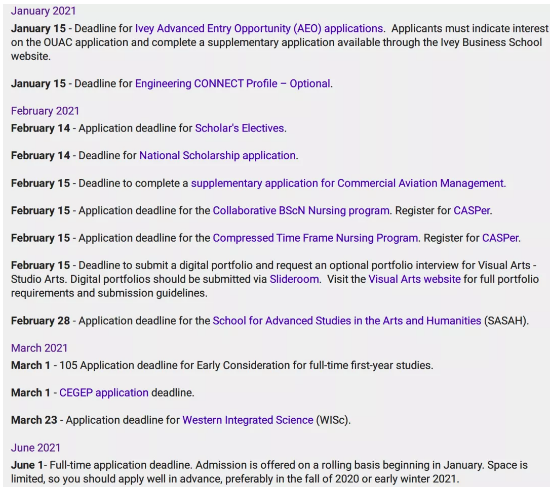The height and width of the screenshot is (491, 553).
Task: Click the March 2021 heading
Action: [x=39, y=348]
